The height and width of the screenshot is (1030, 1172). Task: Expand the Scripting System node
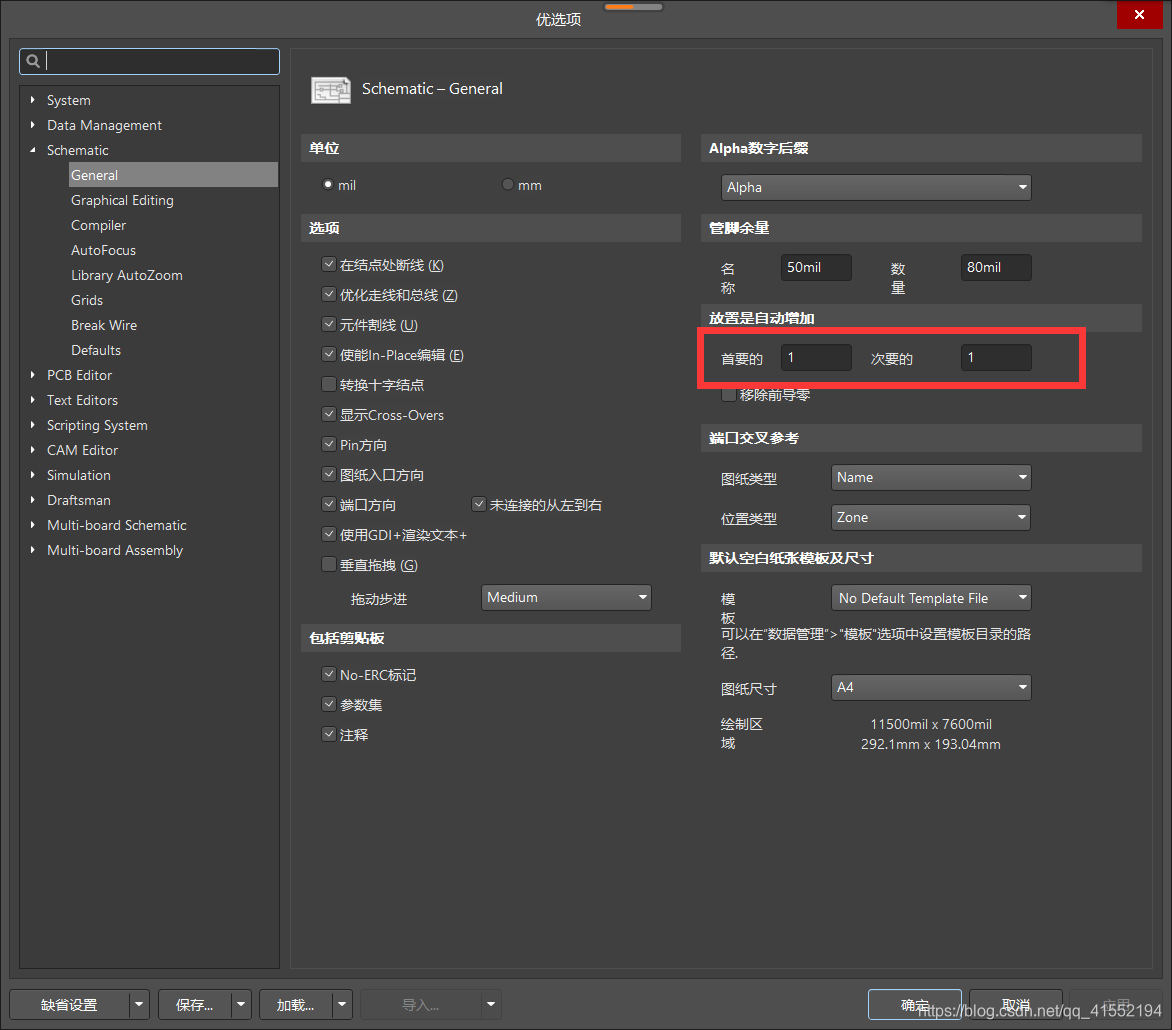coord(32,425)
